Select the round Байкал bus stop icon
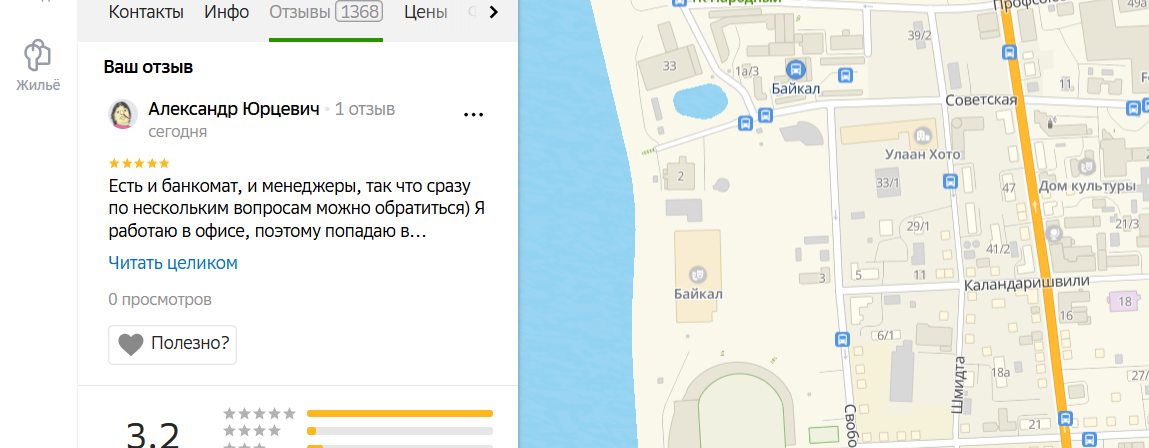The image size is (1149, 448). 795,70
